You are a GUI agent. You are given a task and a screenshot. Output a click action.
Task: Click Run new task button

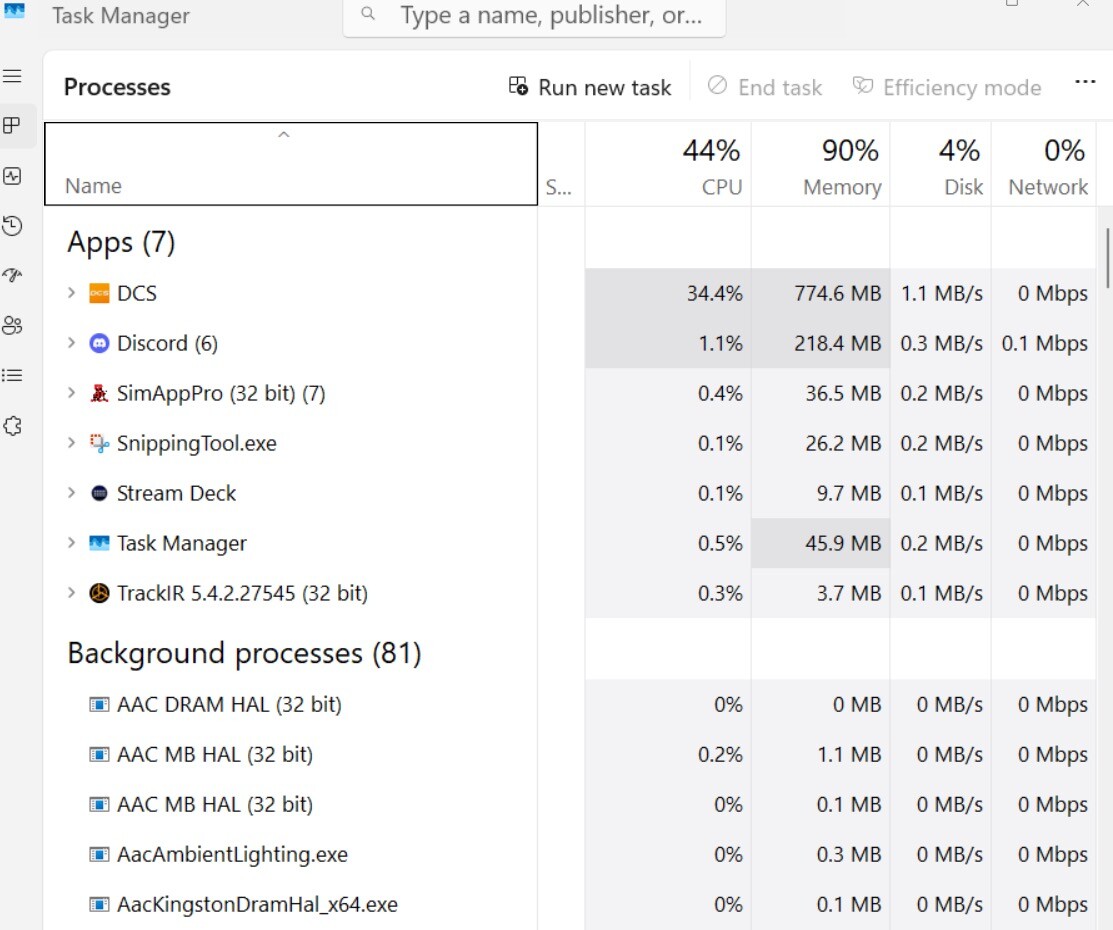590,87
